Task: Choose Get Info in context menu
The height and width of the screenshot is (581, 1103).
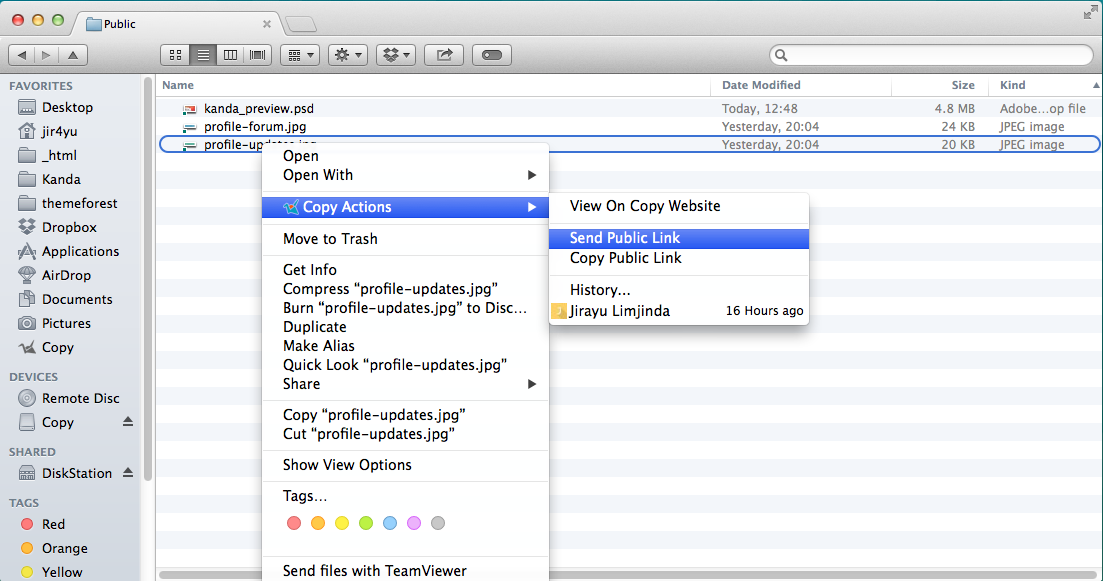Action: pos(405,270)
